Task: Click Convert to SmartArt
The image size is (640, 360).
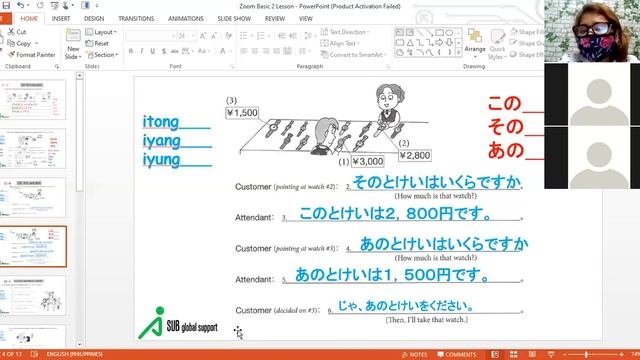Action: pos(353,55)
